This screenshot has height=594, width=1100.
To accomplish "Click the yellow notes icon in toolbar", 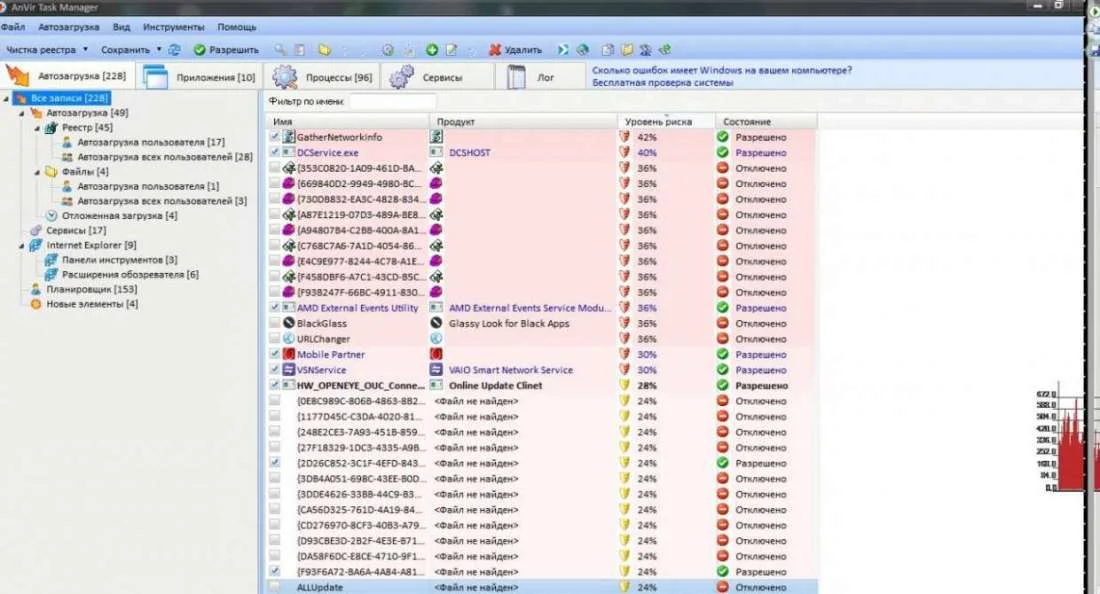I will pyautogui.click(x=627, y=50).
